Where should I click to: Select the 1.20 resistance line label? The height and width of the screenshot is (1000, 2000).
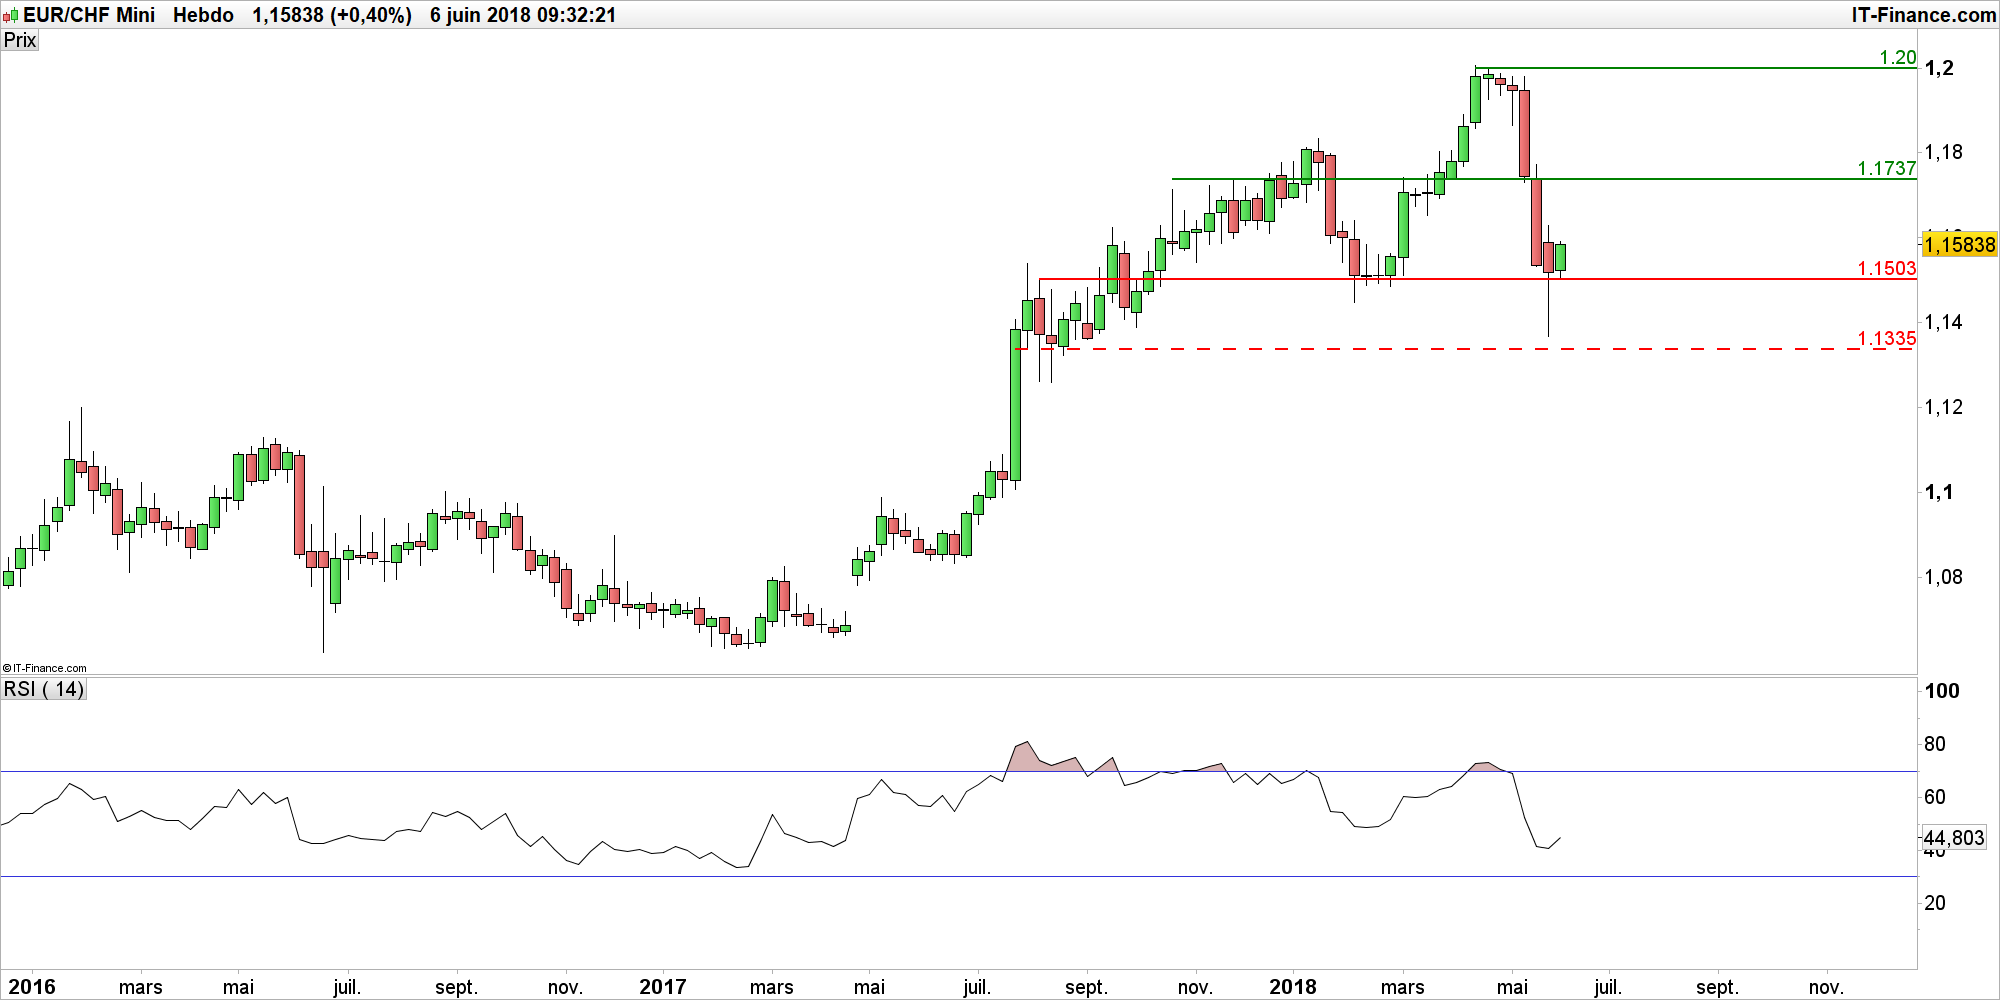pyautogui.click(x=1897, y=57)
